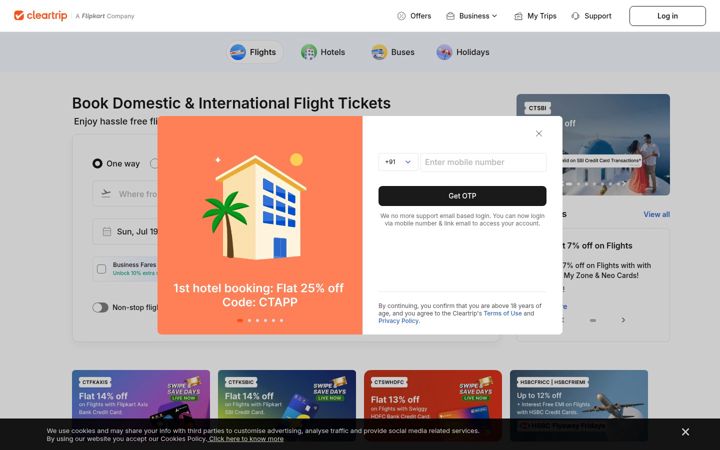This screenshot has height=450, width=720.
Task: Click the Hotels building icon
Action: 309,52
